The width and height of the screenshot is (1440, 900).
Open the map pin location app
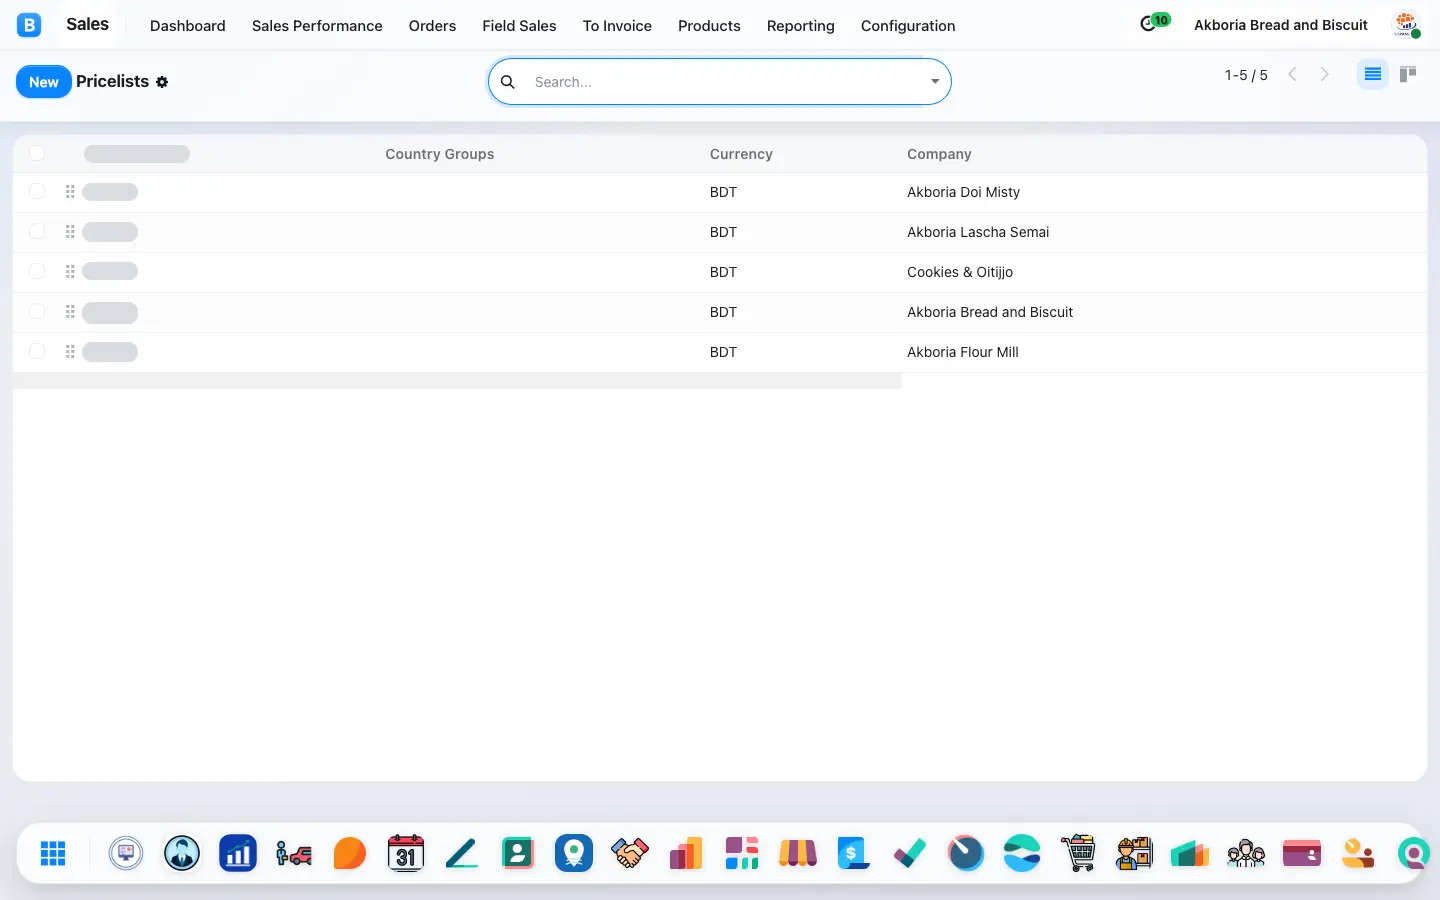pyautogui.click(x=574, y=853)
